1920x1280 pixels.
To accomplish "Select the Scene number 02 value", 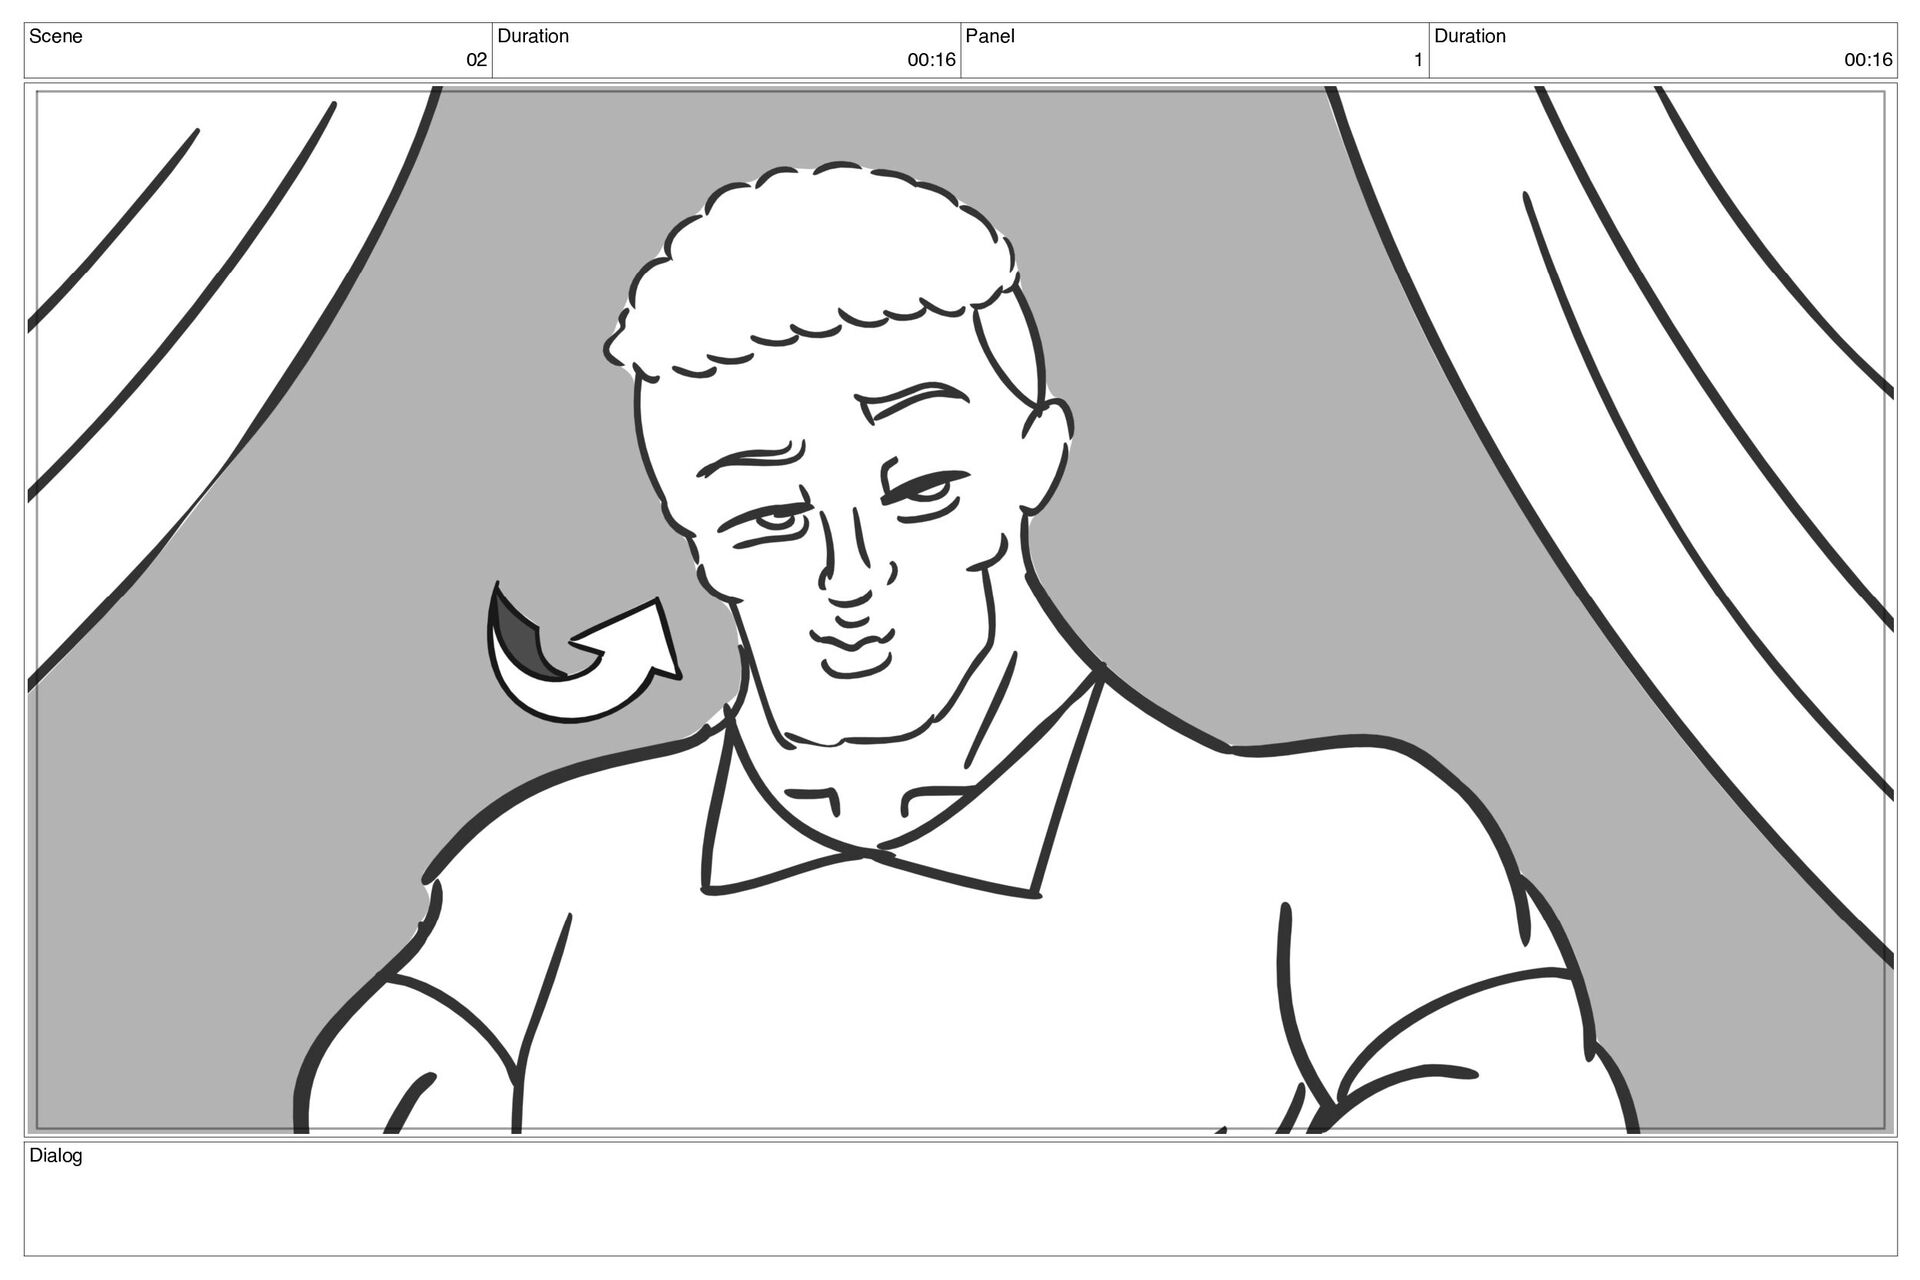I will tap(477, 60).
